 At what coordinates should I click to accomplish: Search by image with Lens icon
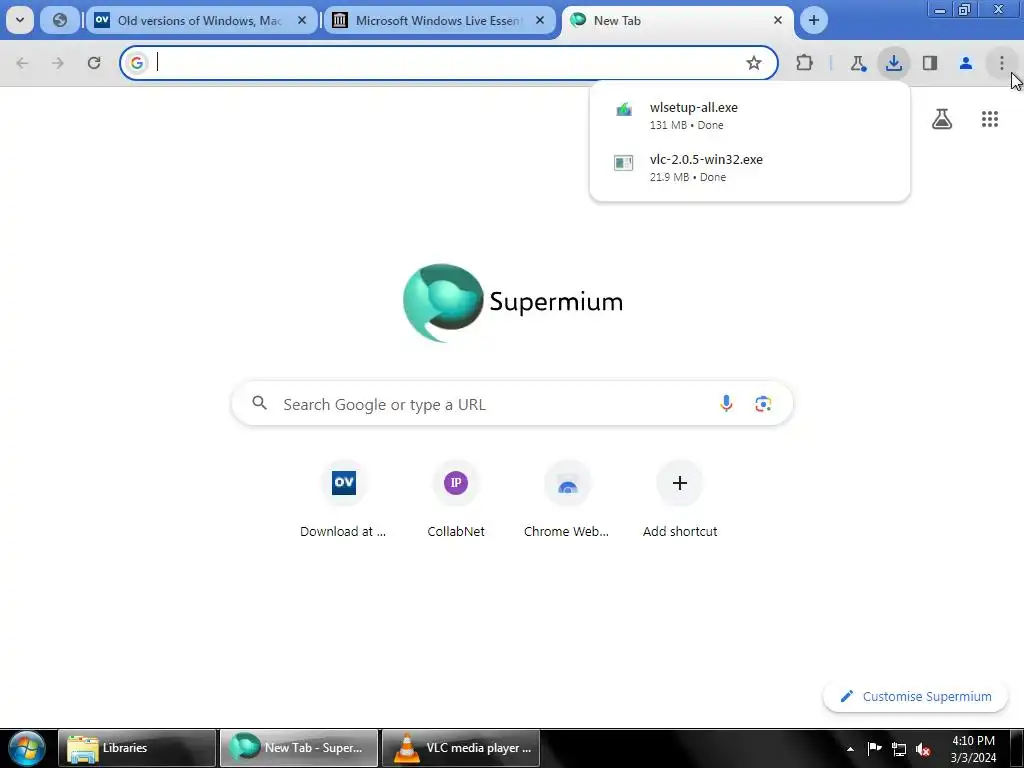(763, 404)
